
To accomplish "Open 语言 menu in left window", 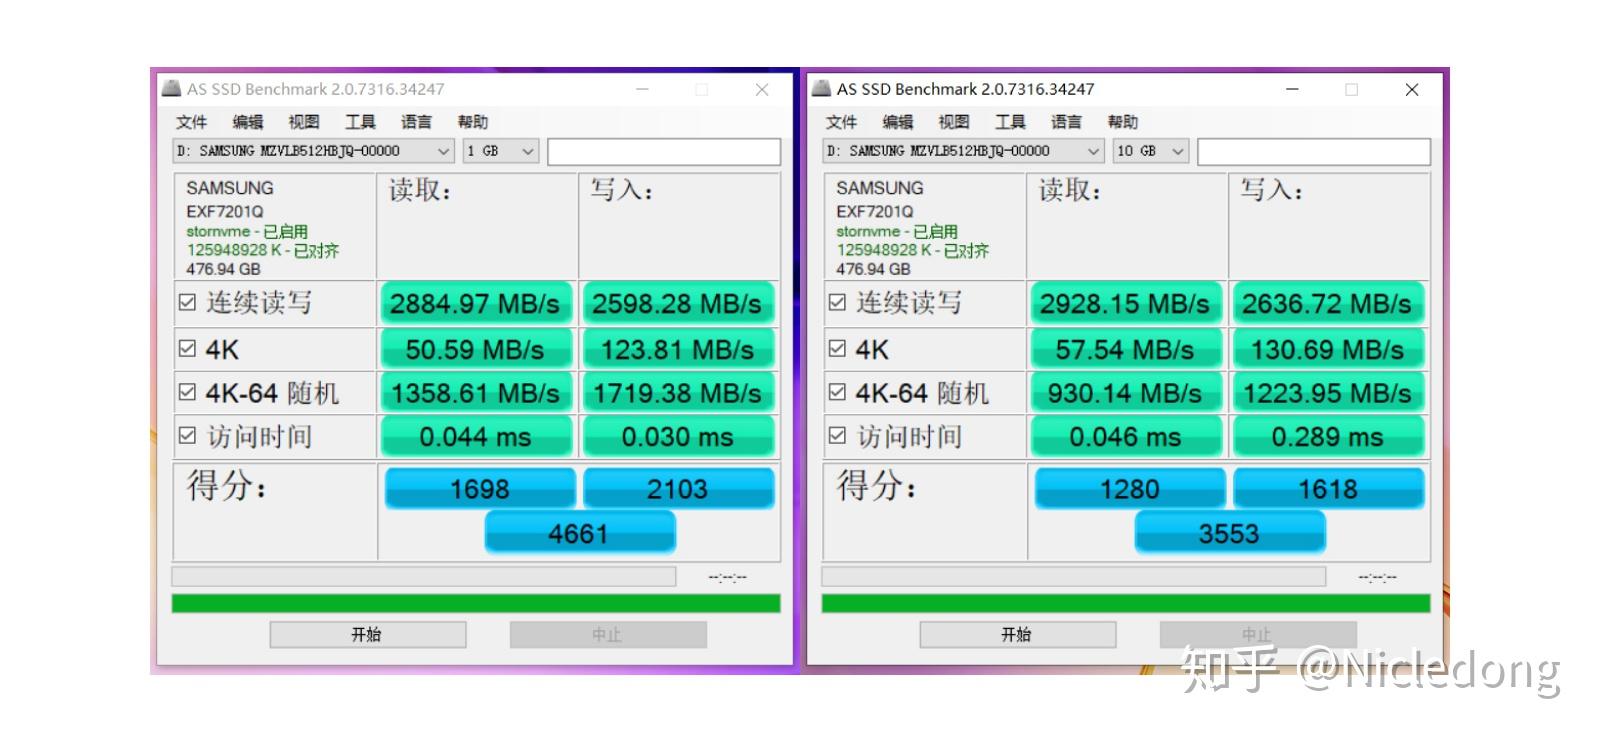I will 416,122.
